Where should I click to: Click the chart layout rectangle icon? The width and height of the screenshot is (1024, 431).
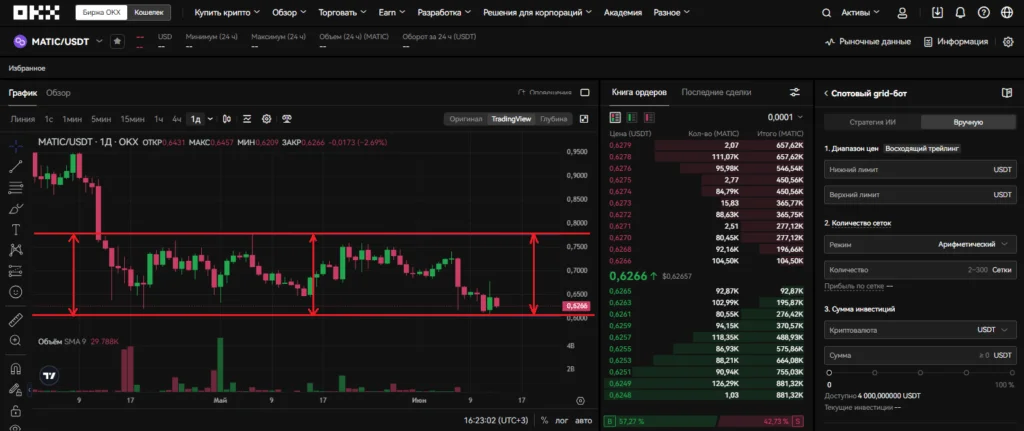[585, 93]
